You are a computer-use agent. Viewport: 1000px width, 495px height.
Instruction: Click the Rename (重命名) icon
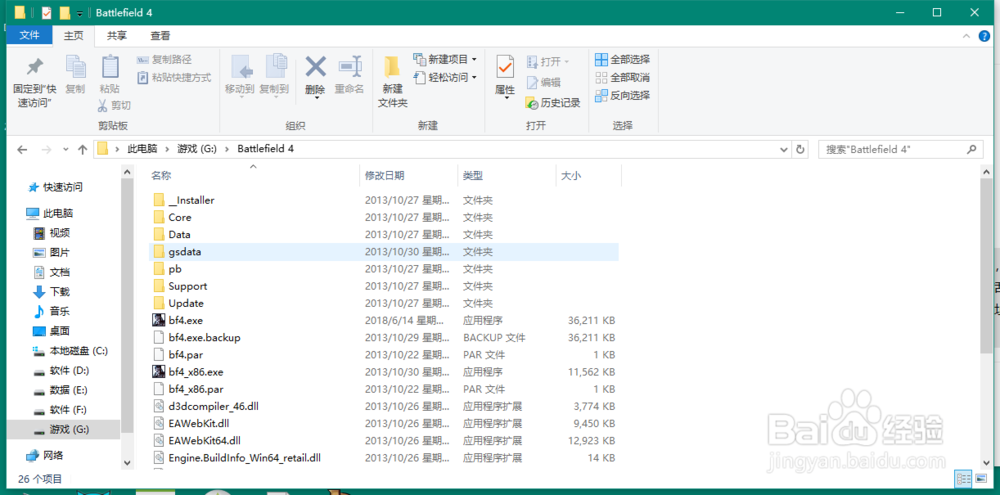349,66
